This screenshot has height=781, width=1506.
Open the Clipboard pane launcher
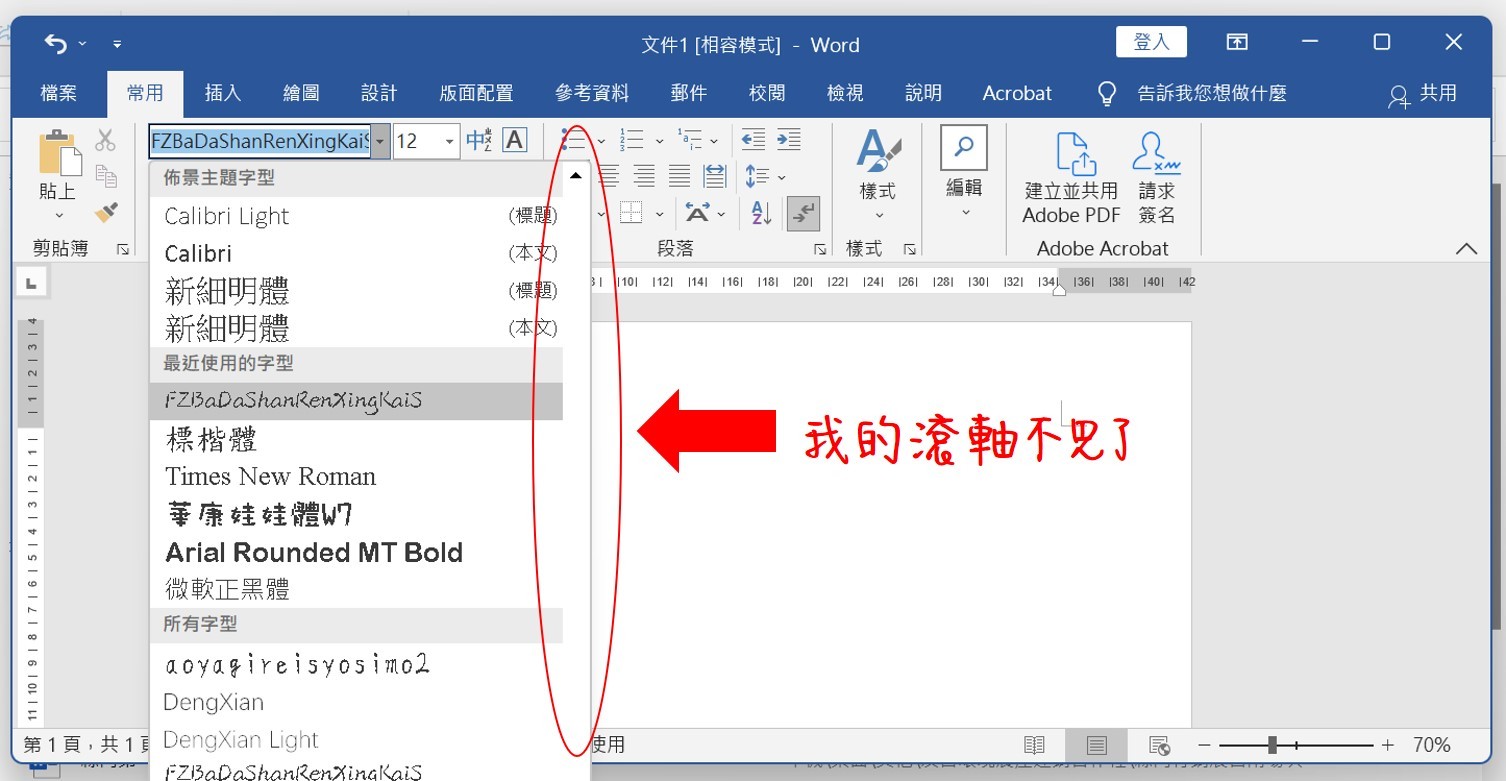pos(124,249)
